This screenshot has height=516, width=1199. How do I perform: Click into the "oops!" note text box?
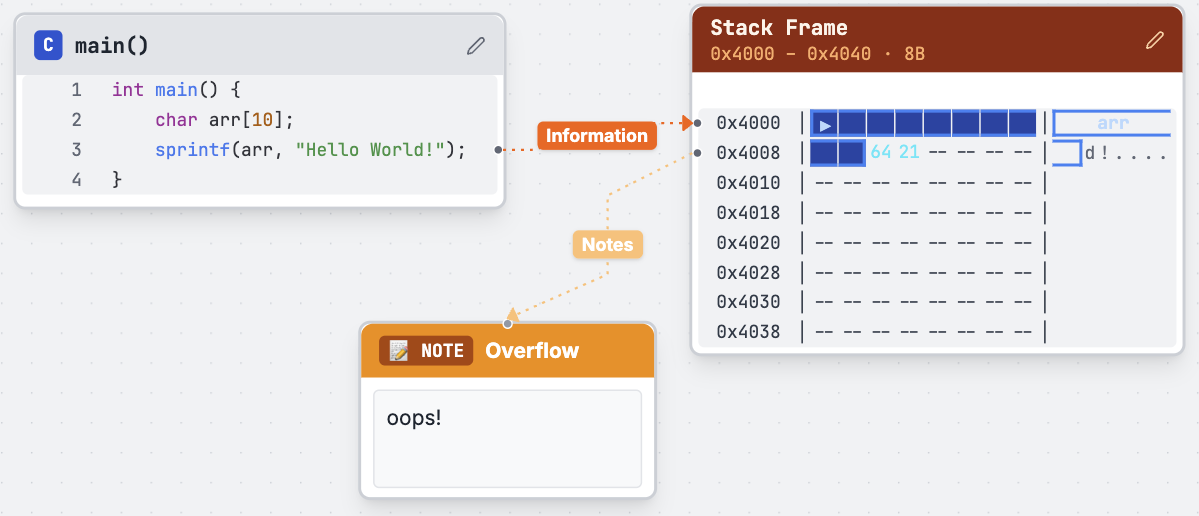tap(507, 438)
